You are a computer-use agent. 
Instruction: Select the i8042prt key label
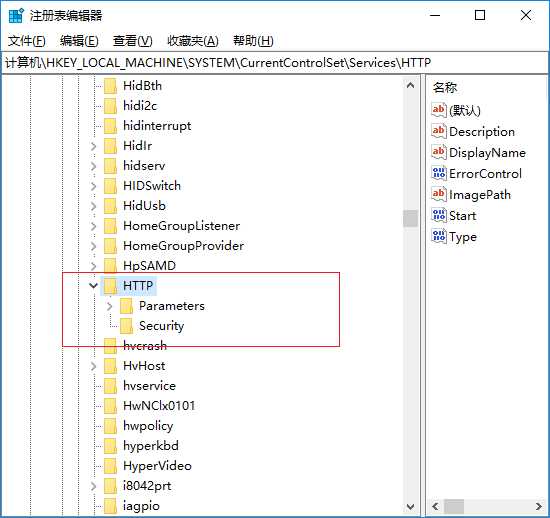(147, 486)
